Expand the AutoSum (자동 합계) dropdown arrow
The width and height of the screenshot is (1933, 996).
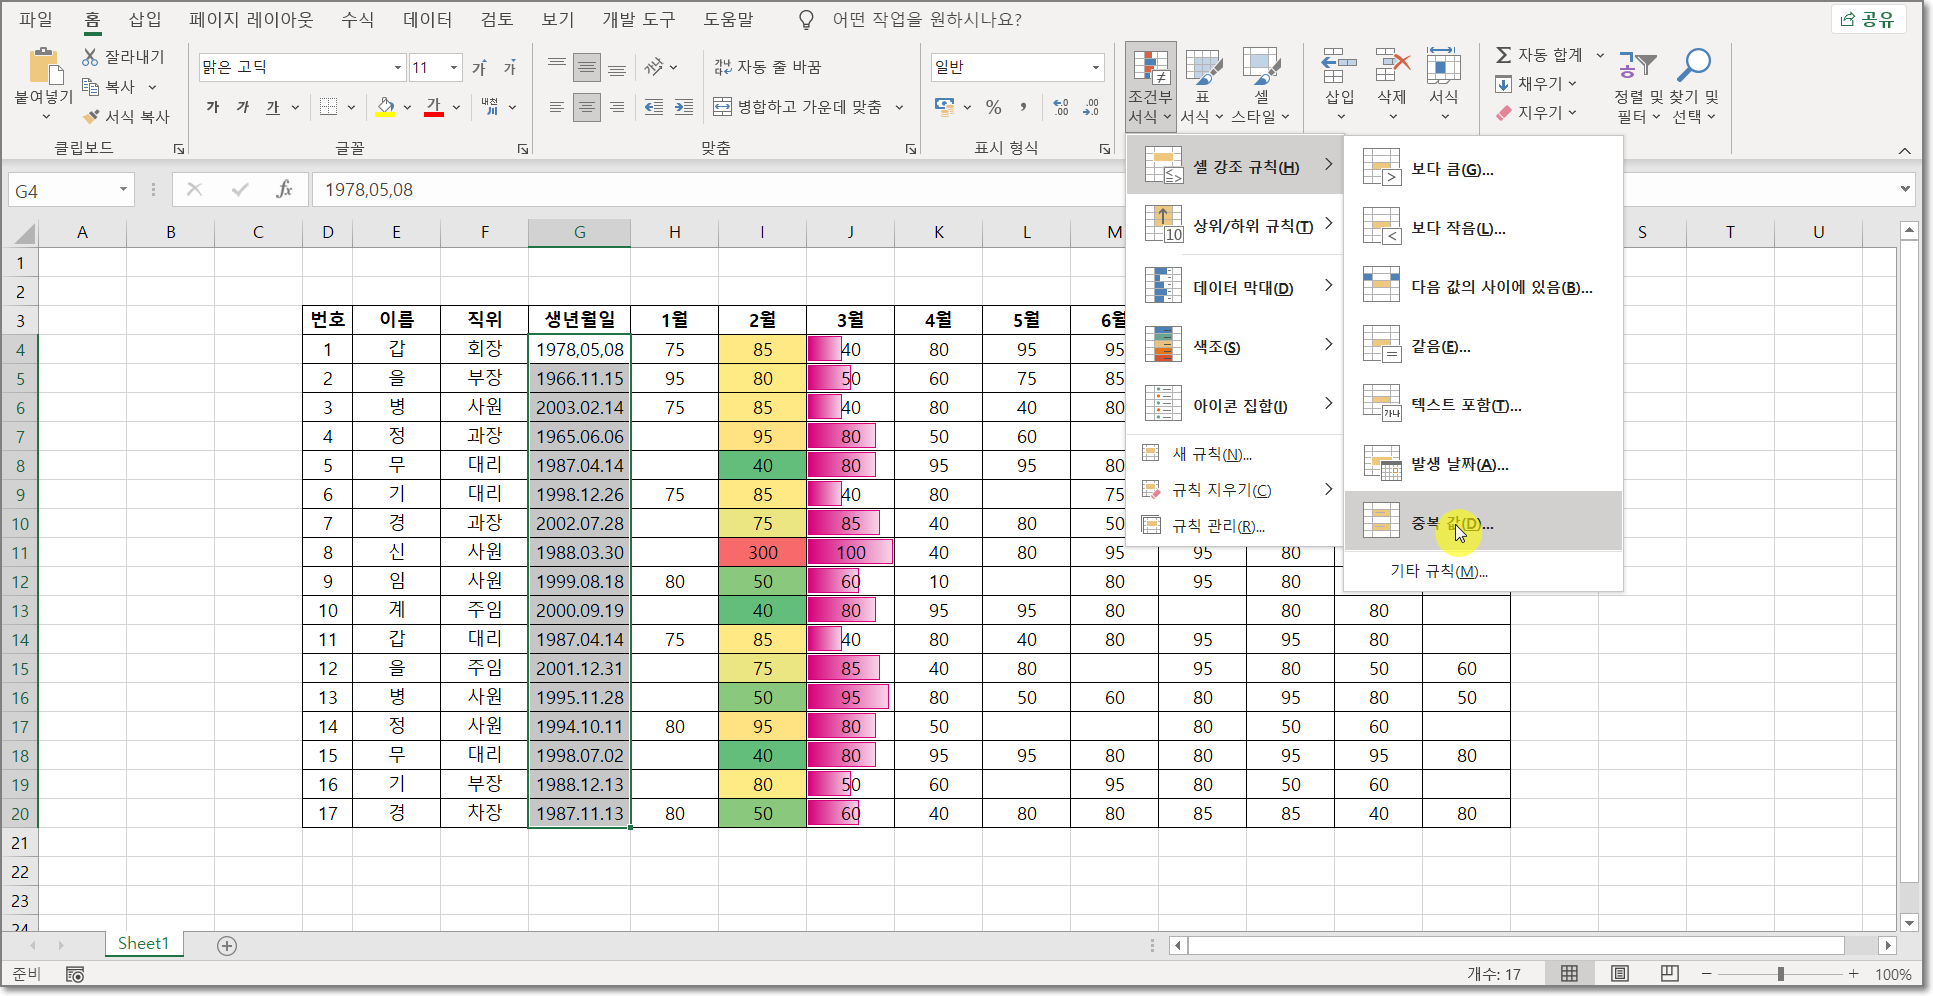[1600, 55]
